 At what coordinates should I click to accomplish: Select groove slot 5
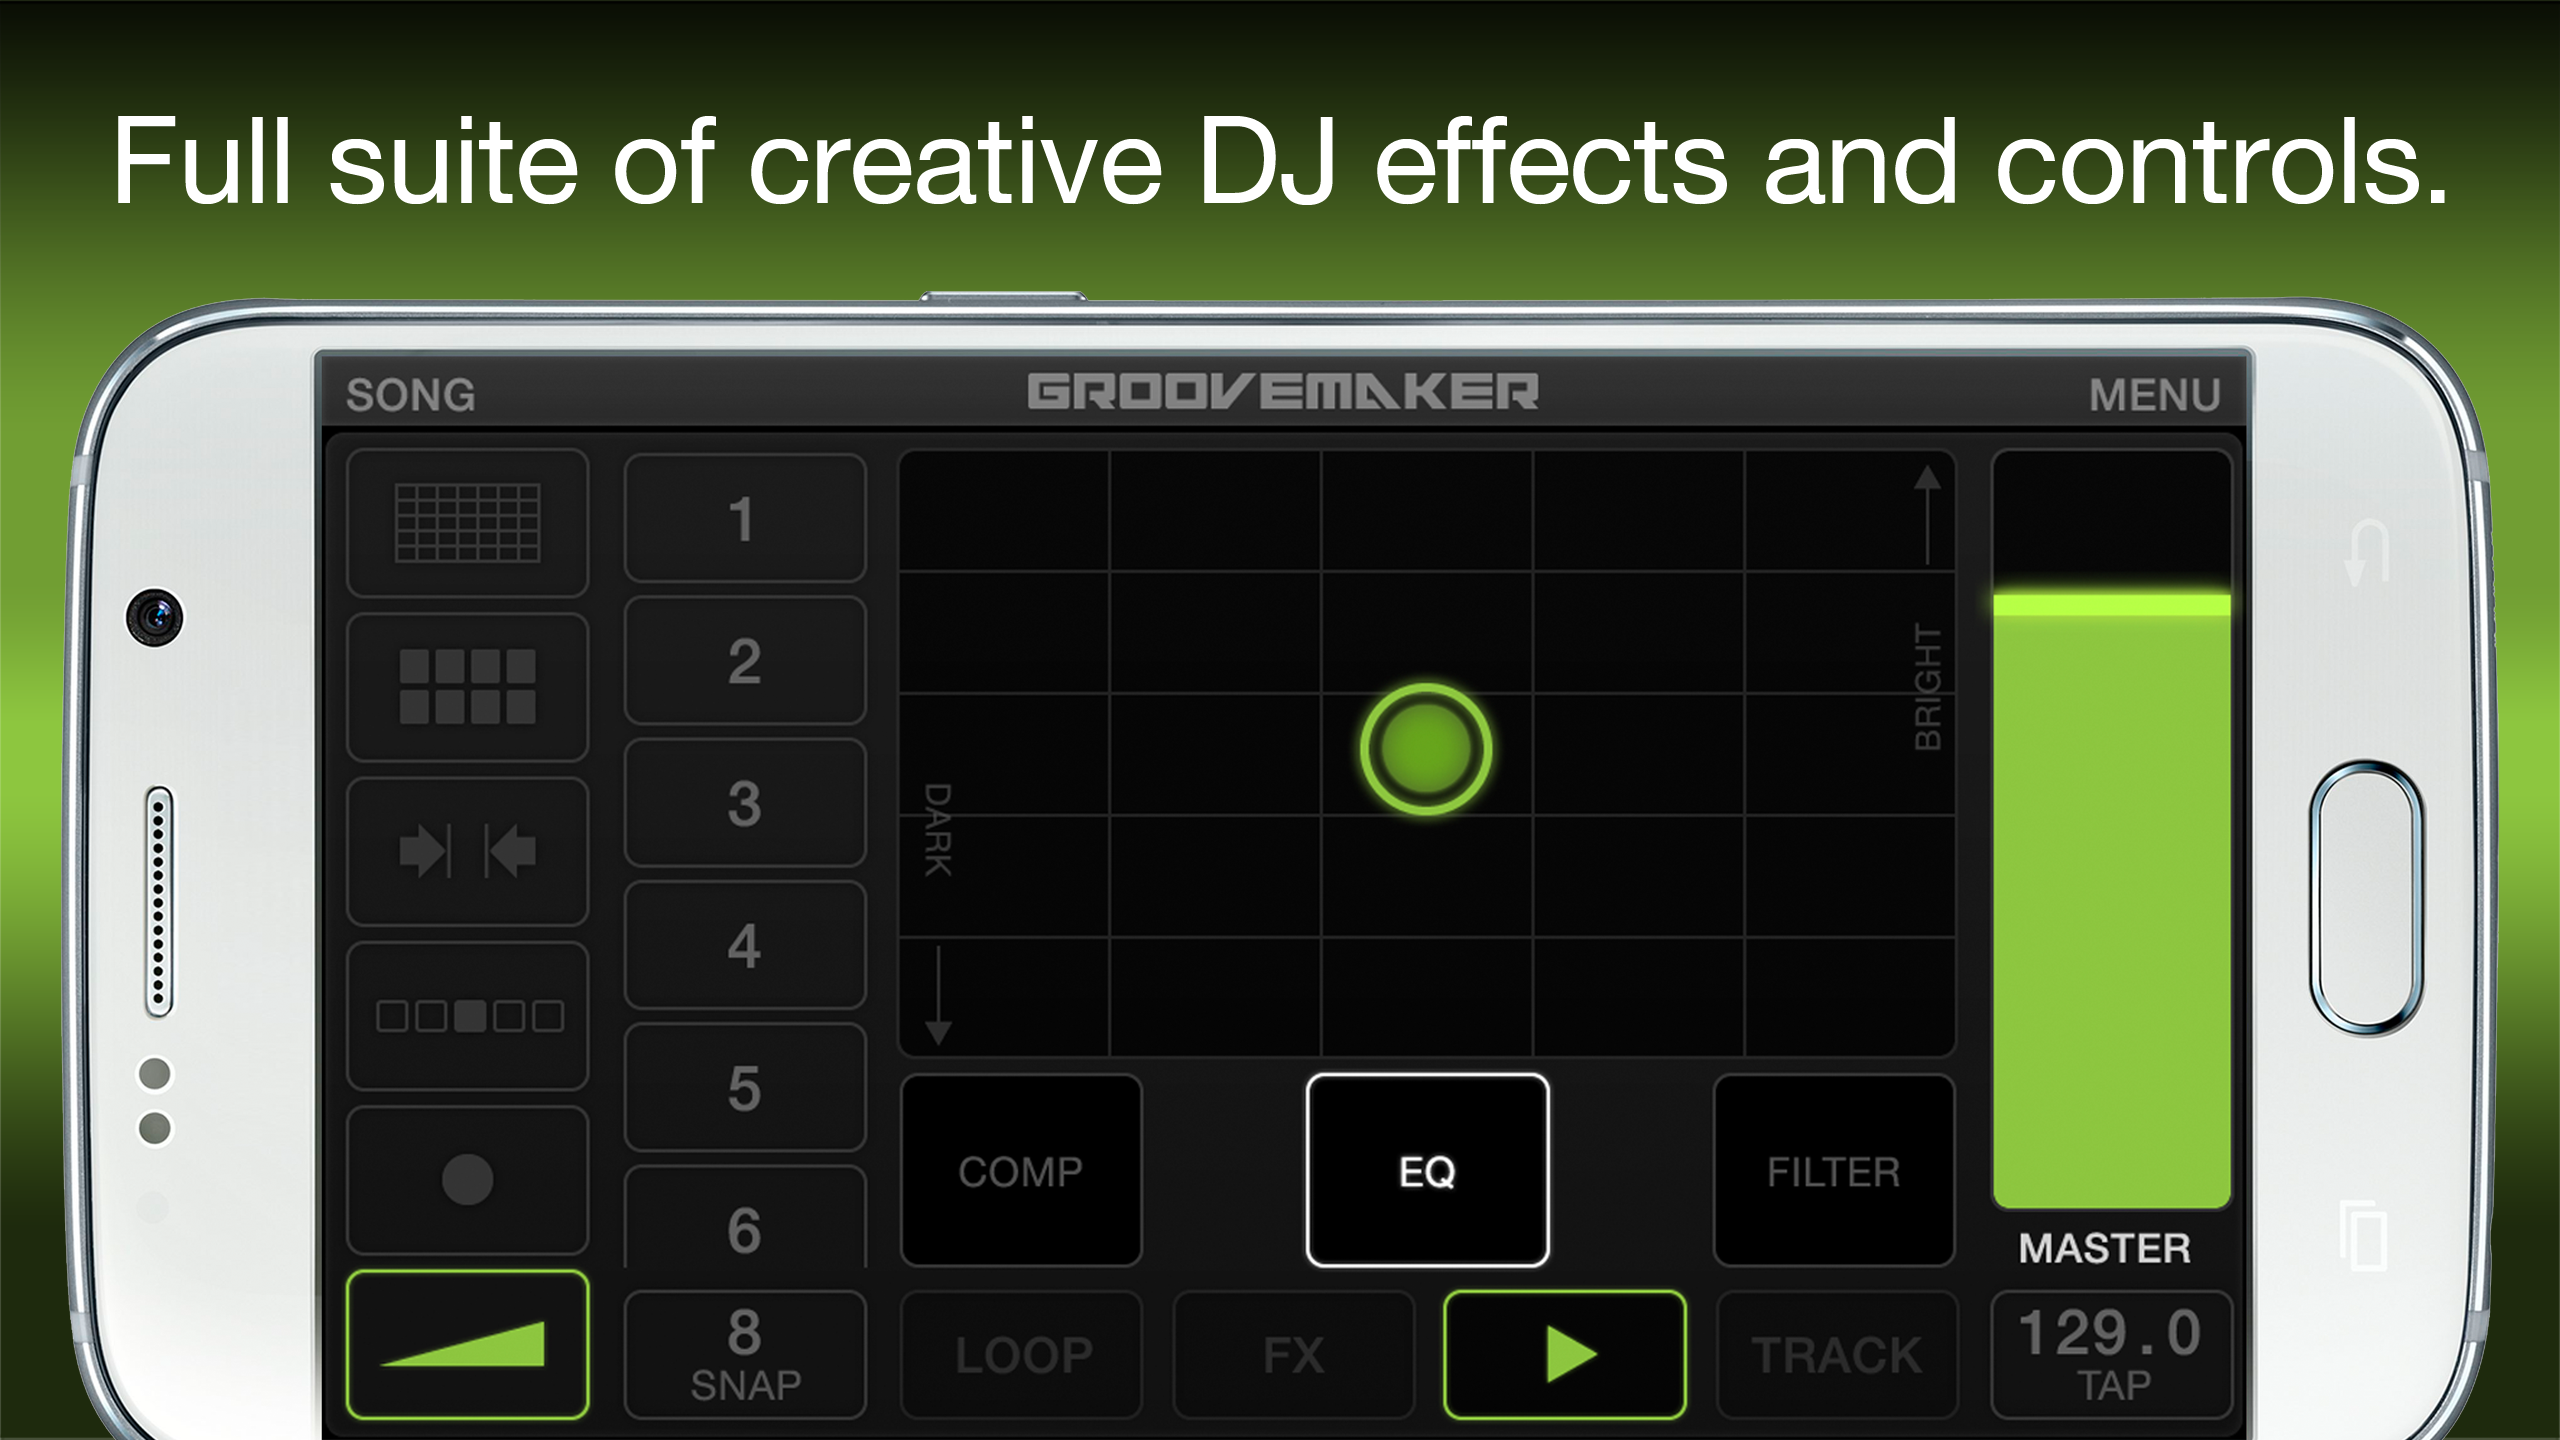click(x=745, y=1087)
